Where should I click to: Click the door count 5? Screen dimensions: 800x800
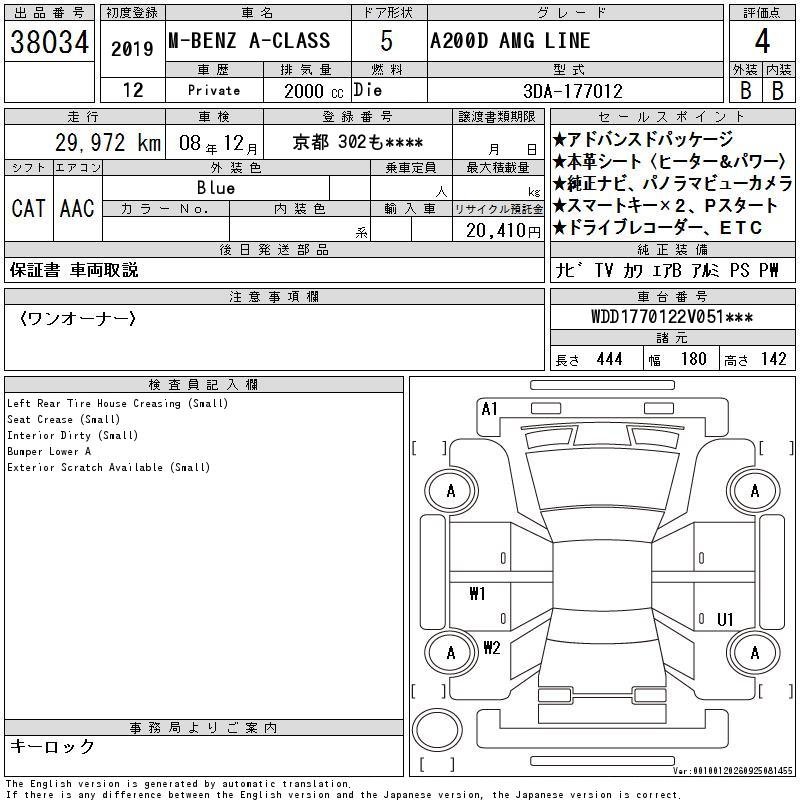[x=387, y=41]
